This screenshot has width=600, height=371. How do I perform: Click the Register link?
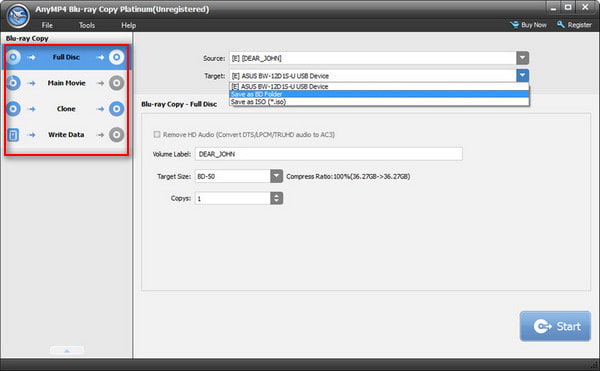[x=579, y=25]
